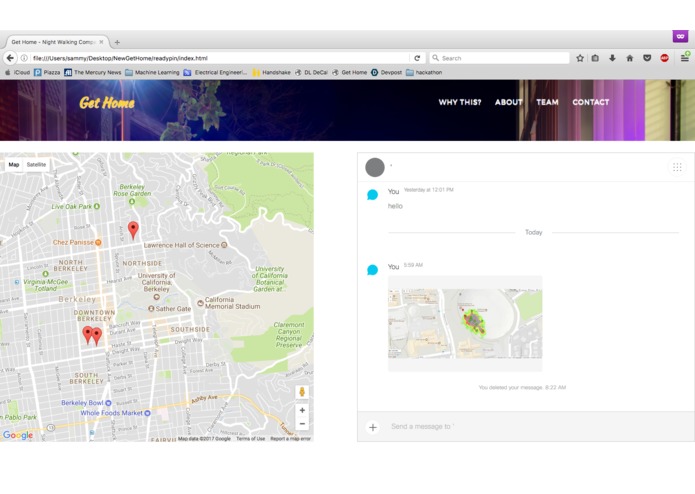The width and height of the screenshot is (695, 494).
Task: Open the browser hamburger menu
Action: pyautogui.click(x=685, y=58)
